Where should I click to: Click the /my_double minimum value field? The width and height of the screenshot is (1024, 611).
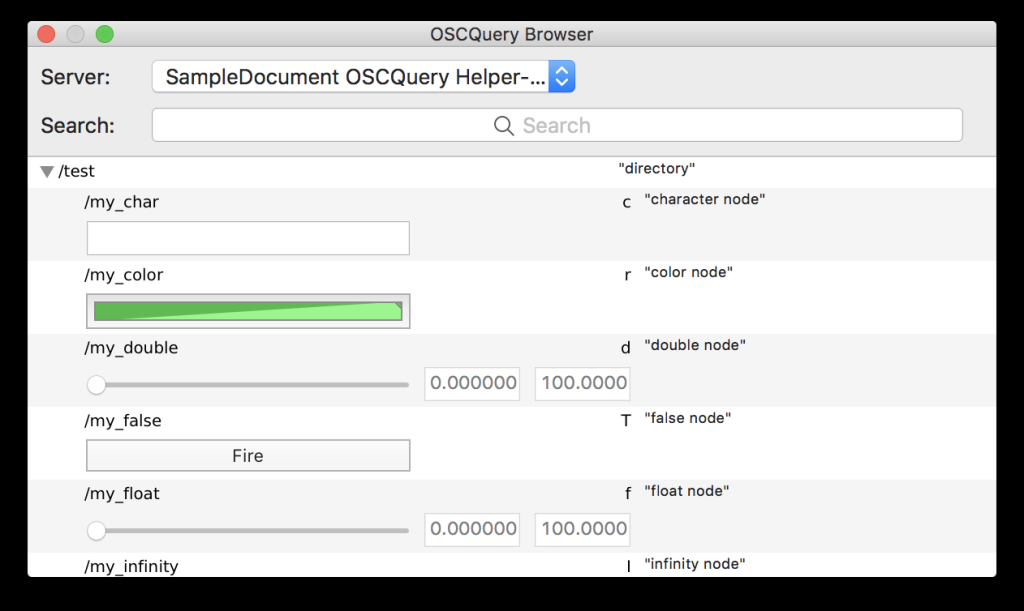(472, 383)
